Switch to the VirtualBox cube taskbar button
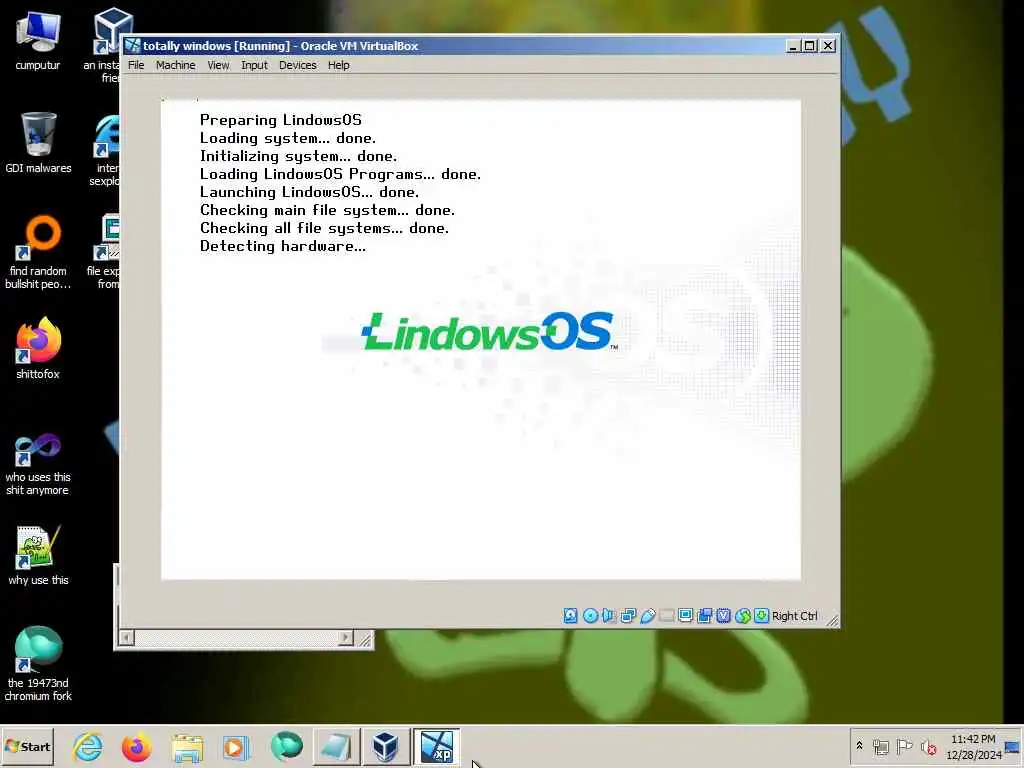Screen dimensions: 1024x768 (385, 747)
